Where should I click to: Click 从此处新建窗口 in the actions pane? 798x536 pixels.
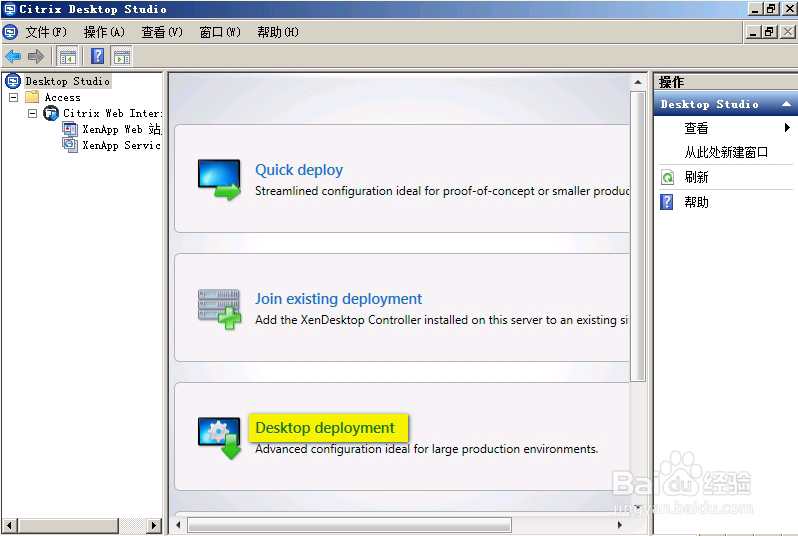tap(726, 152)
